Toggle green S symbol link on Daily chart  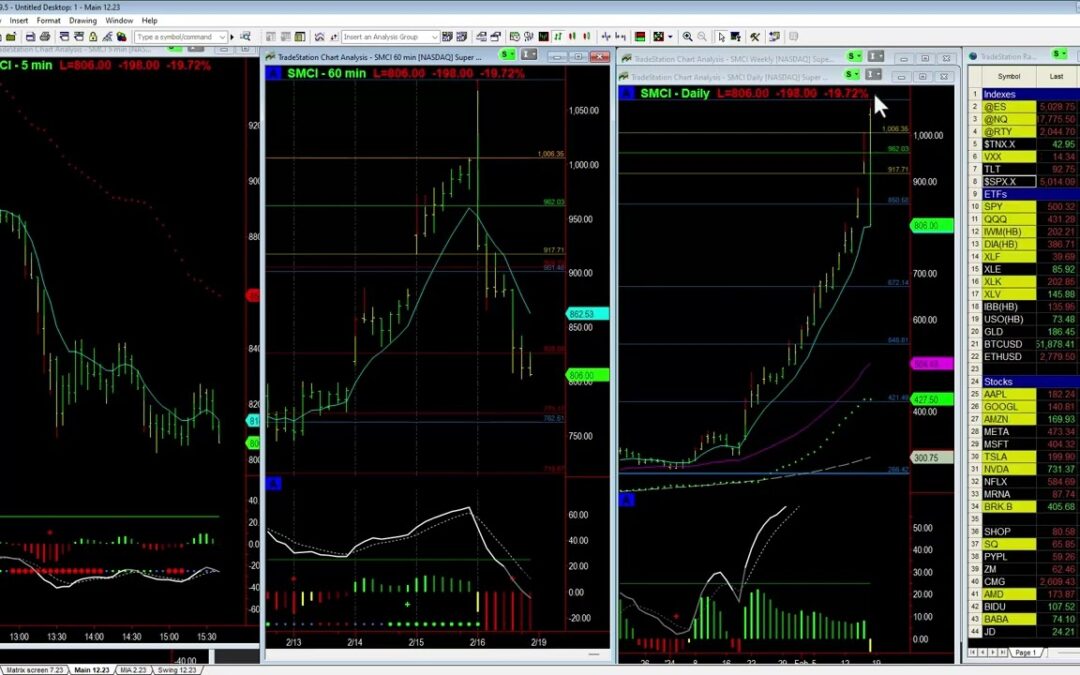[852, 74]
